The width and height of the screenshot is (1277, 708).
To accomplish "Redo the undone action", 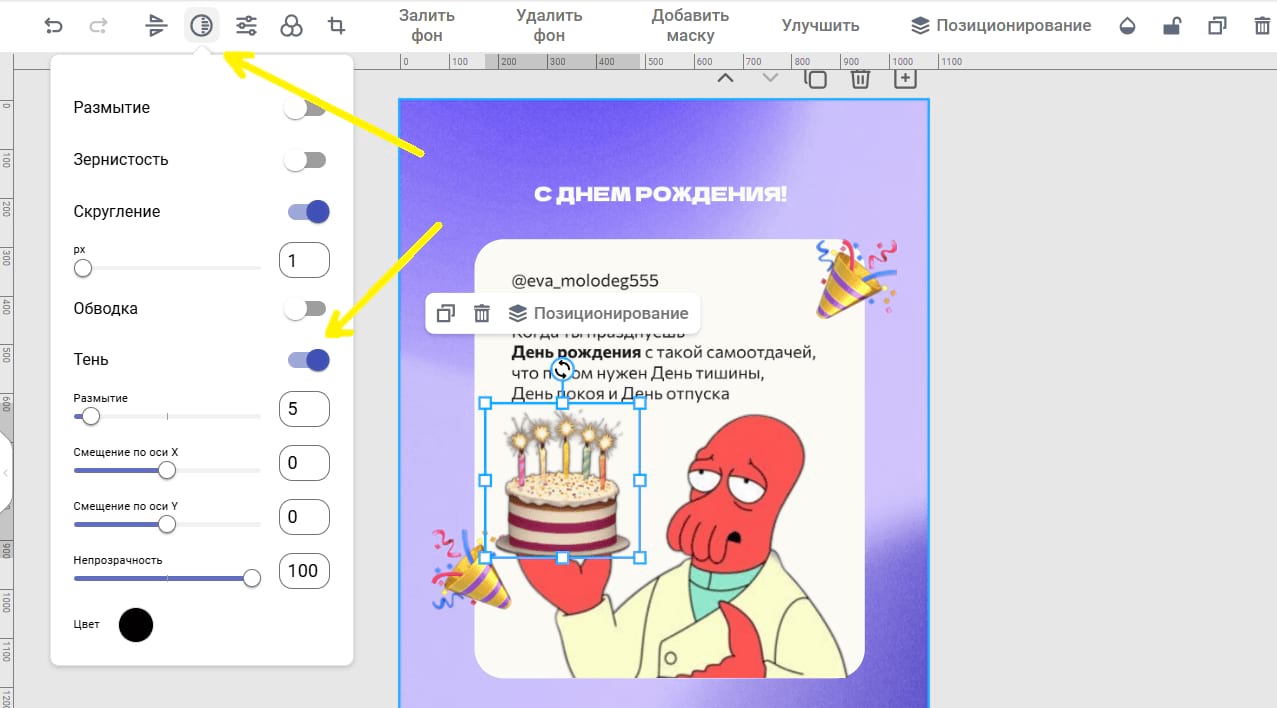I will tap(98, 26).
